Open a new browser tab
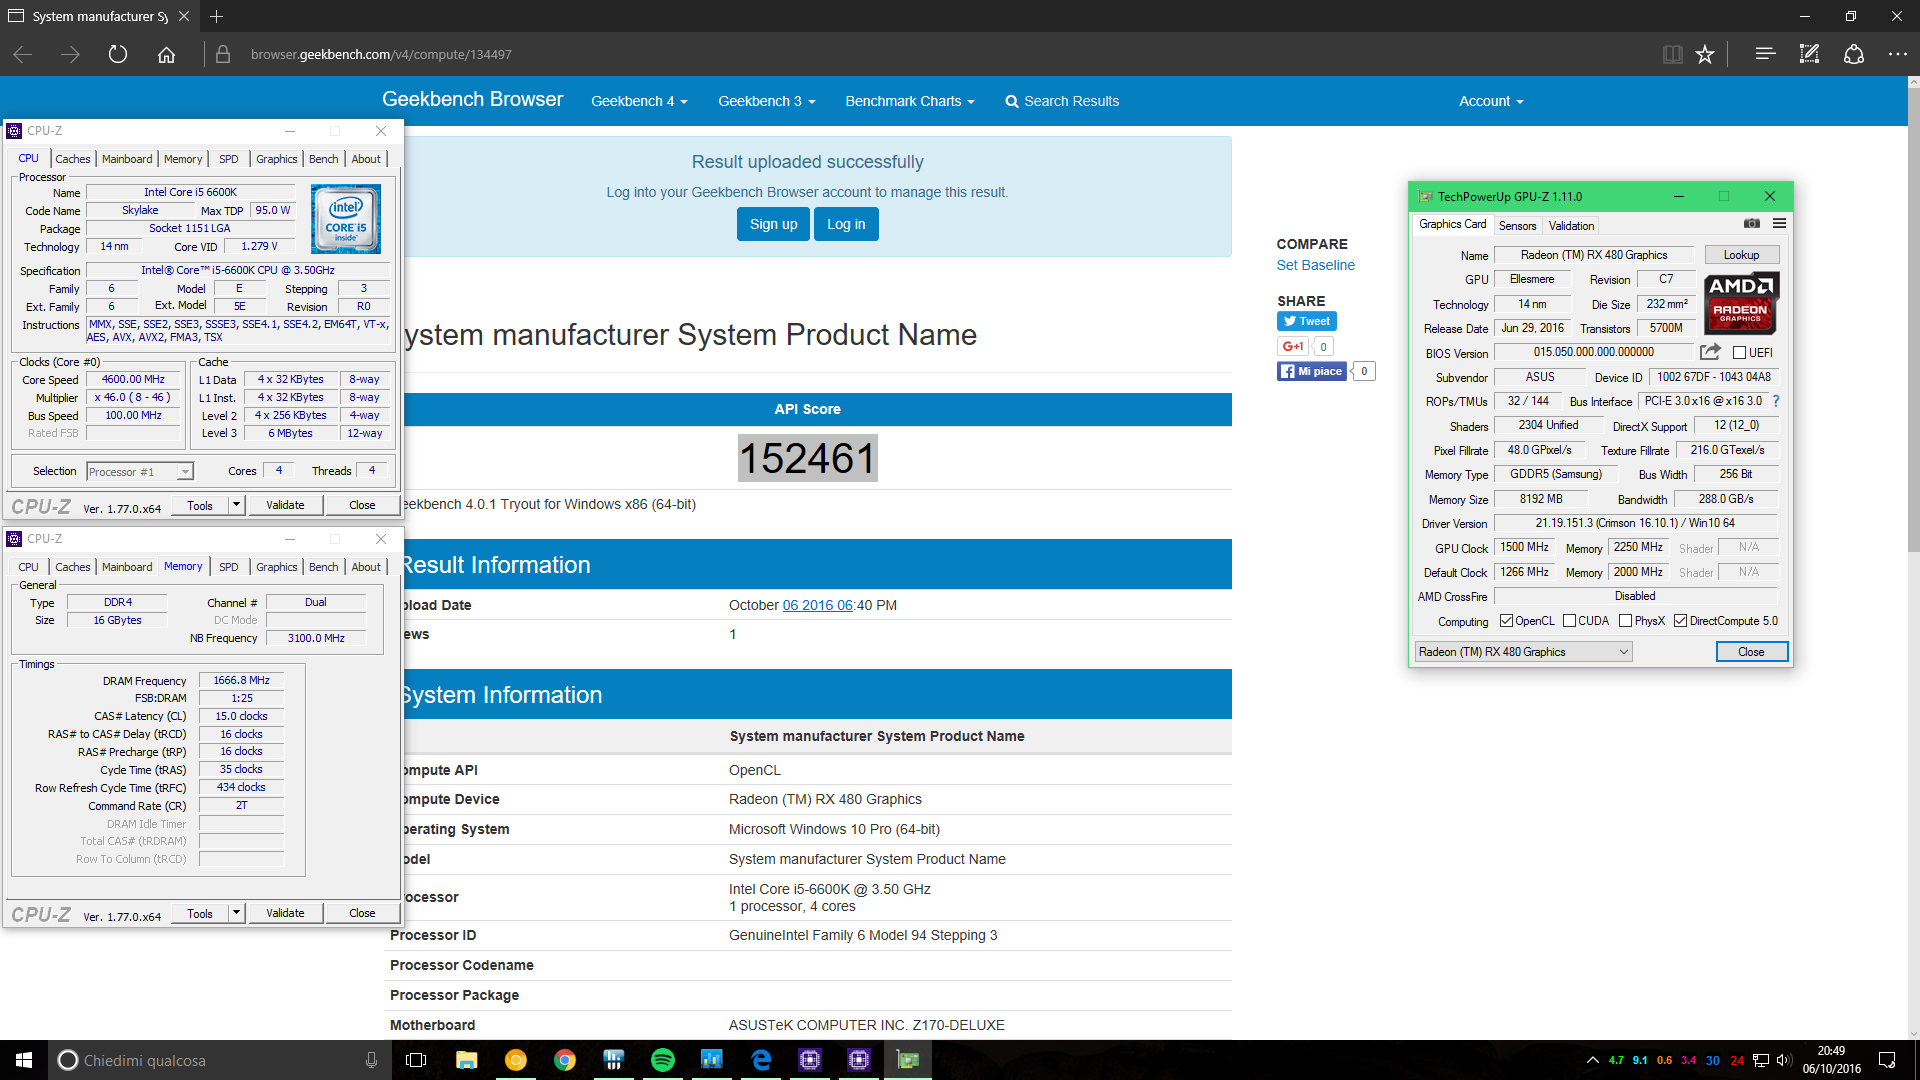This screenshot has height=1080, width=1920. (x=217, y=16)
